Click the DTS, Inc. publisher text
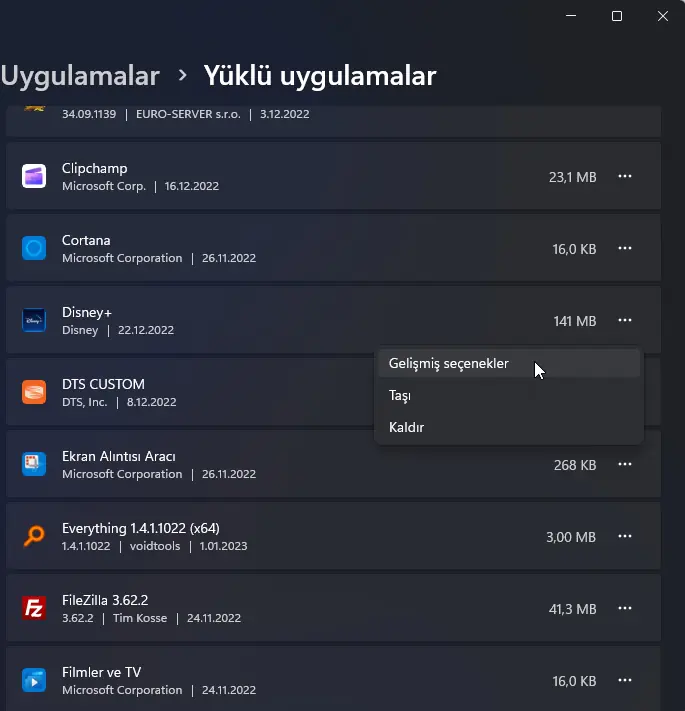685x711 pixels. point(85,402)
